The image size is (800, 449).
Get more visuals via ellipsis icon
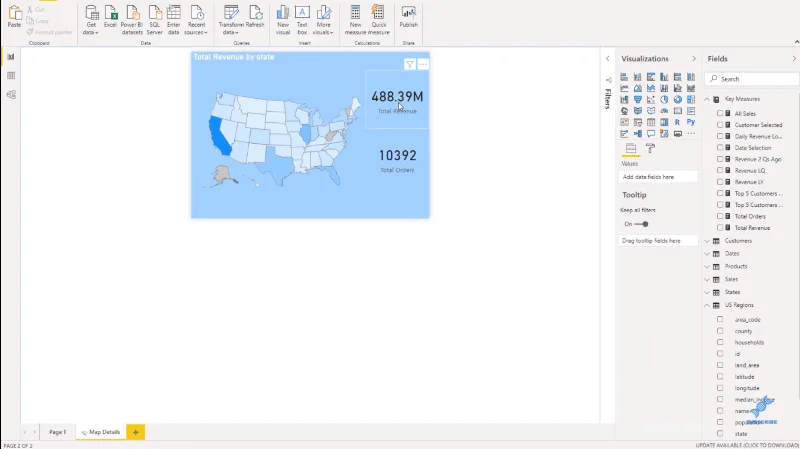click(x=691, y=134)
